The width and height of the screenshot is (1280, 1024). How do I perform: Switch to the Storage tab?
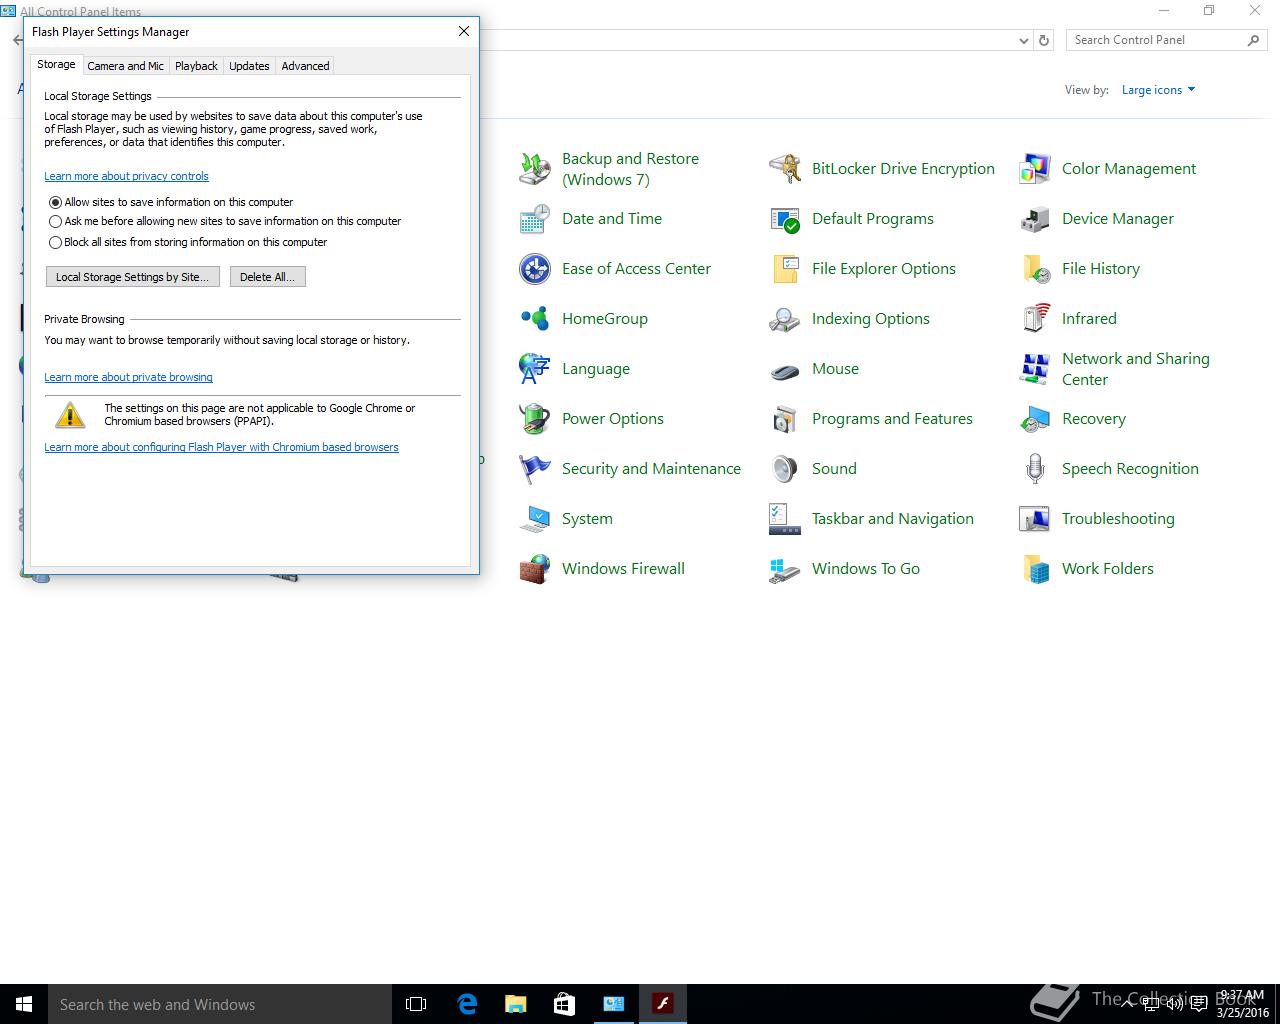(56, 64)
